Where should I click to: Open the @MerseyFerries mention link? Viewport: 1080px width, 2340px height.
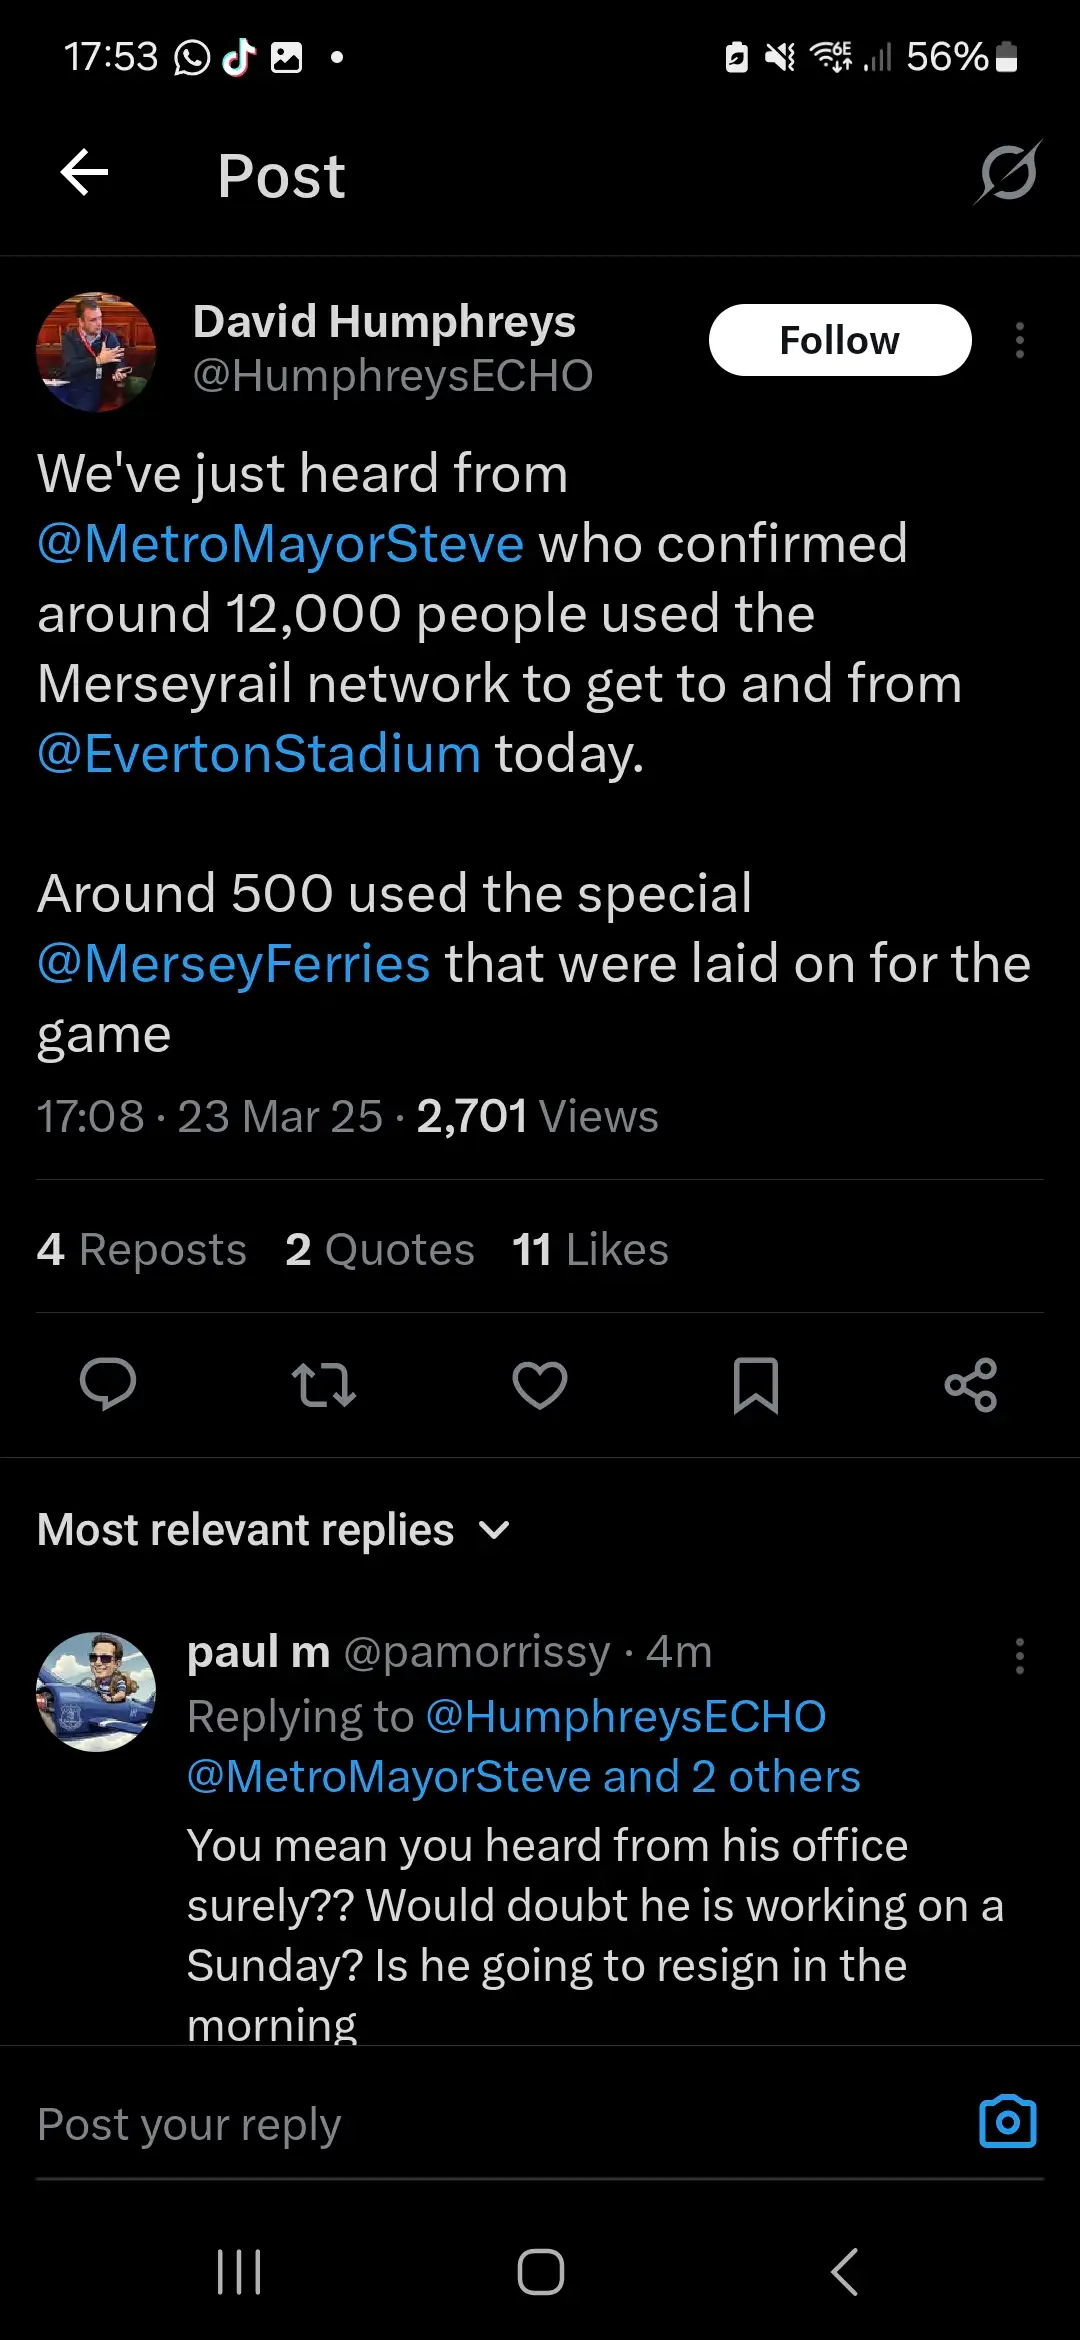coord(234,964)
